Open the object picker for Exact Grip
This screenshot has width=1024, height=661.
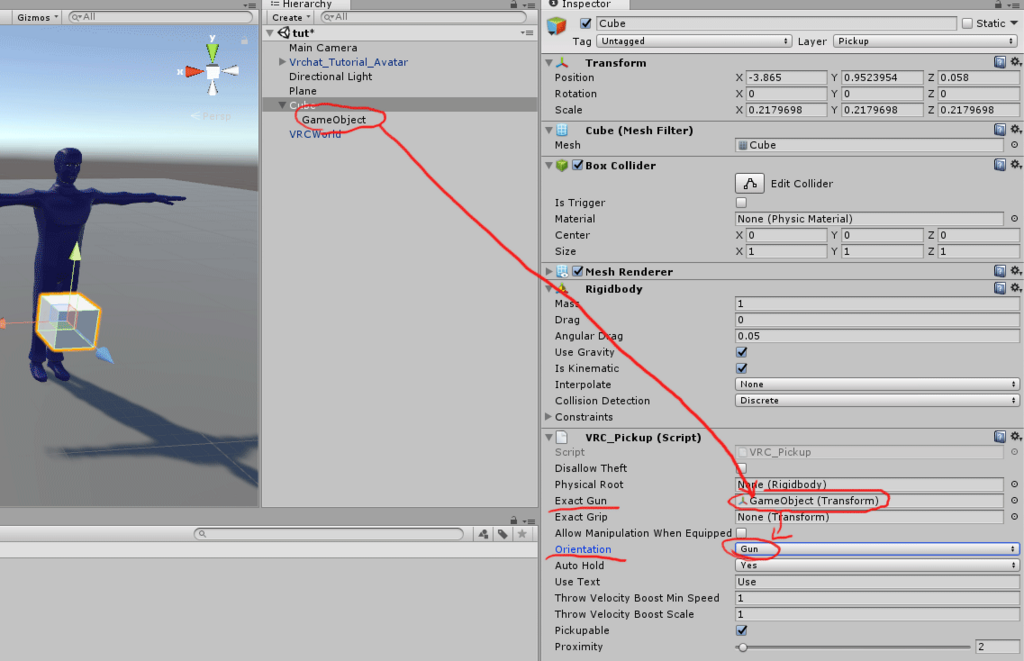(x=1014, y=517)
